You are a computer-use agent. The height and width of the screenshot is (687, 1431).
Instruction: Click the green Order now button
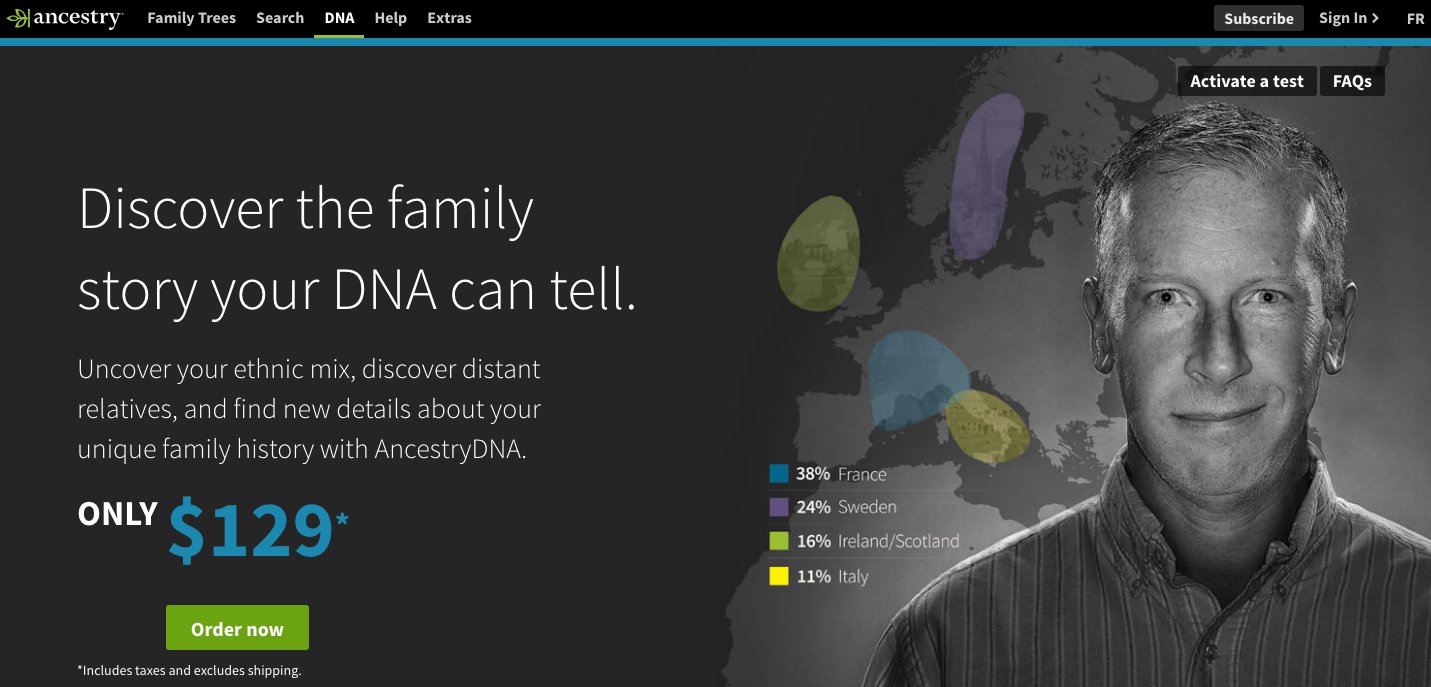pyautogui.click(x=237, y=628)
